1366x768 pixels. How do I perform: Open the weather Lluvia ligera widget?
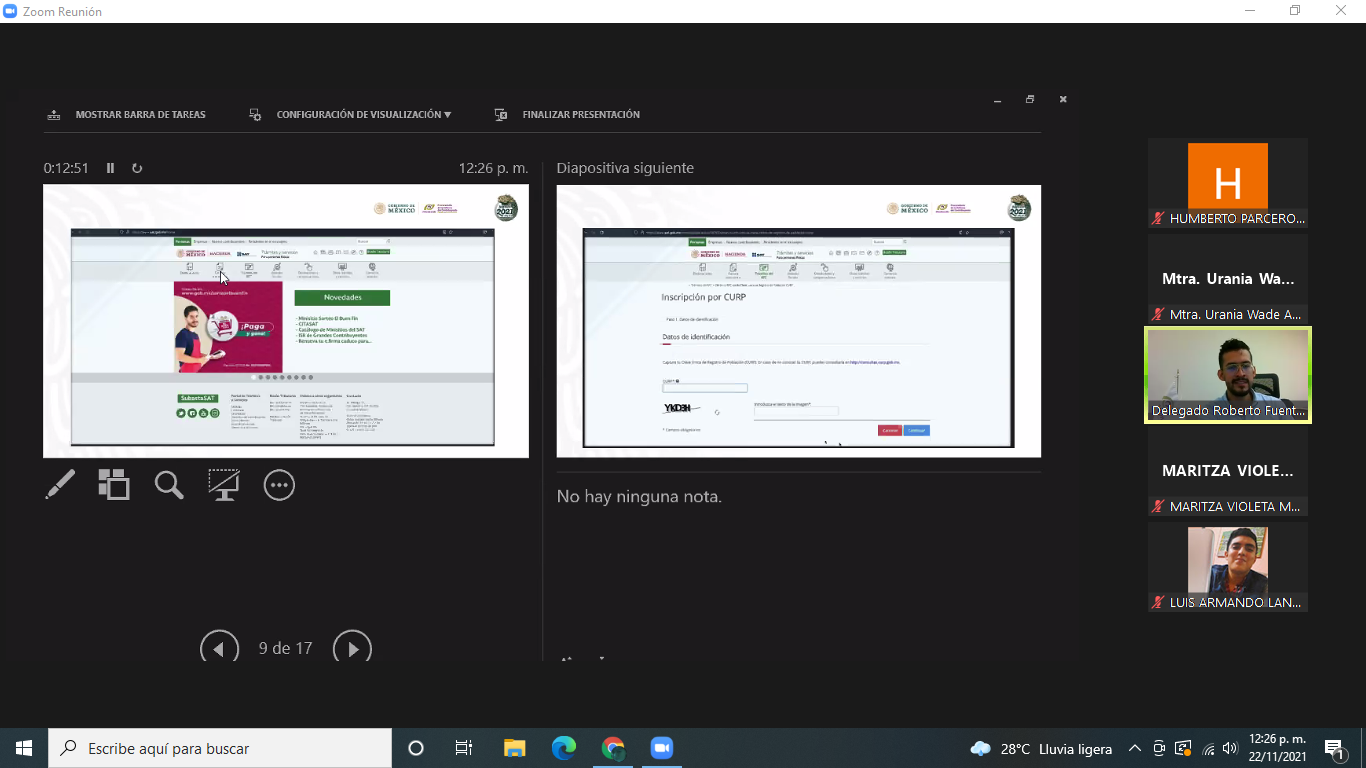(1041, 748)
